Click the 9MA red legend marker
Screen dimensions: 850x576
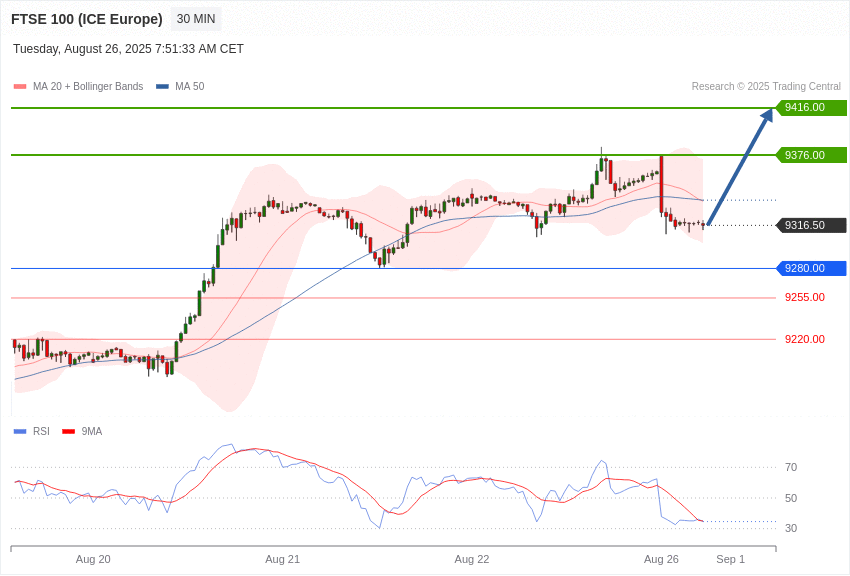click(68, 431)
